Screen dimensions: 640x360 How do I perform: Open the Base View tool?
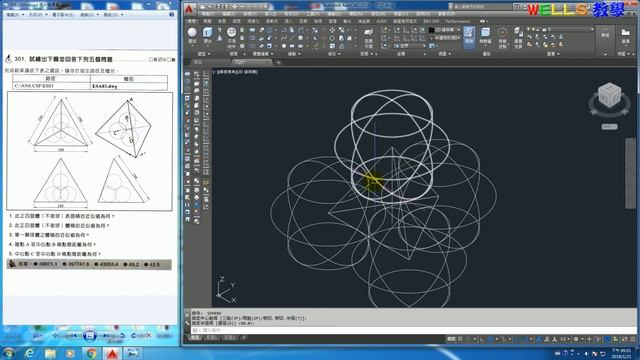[x=625, y=36]
